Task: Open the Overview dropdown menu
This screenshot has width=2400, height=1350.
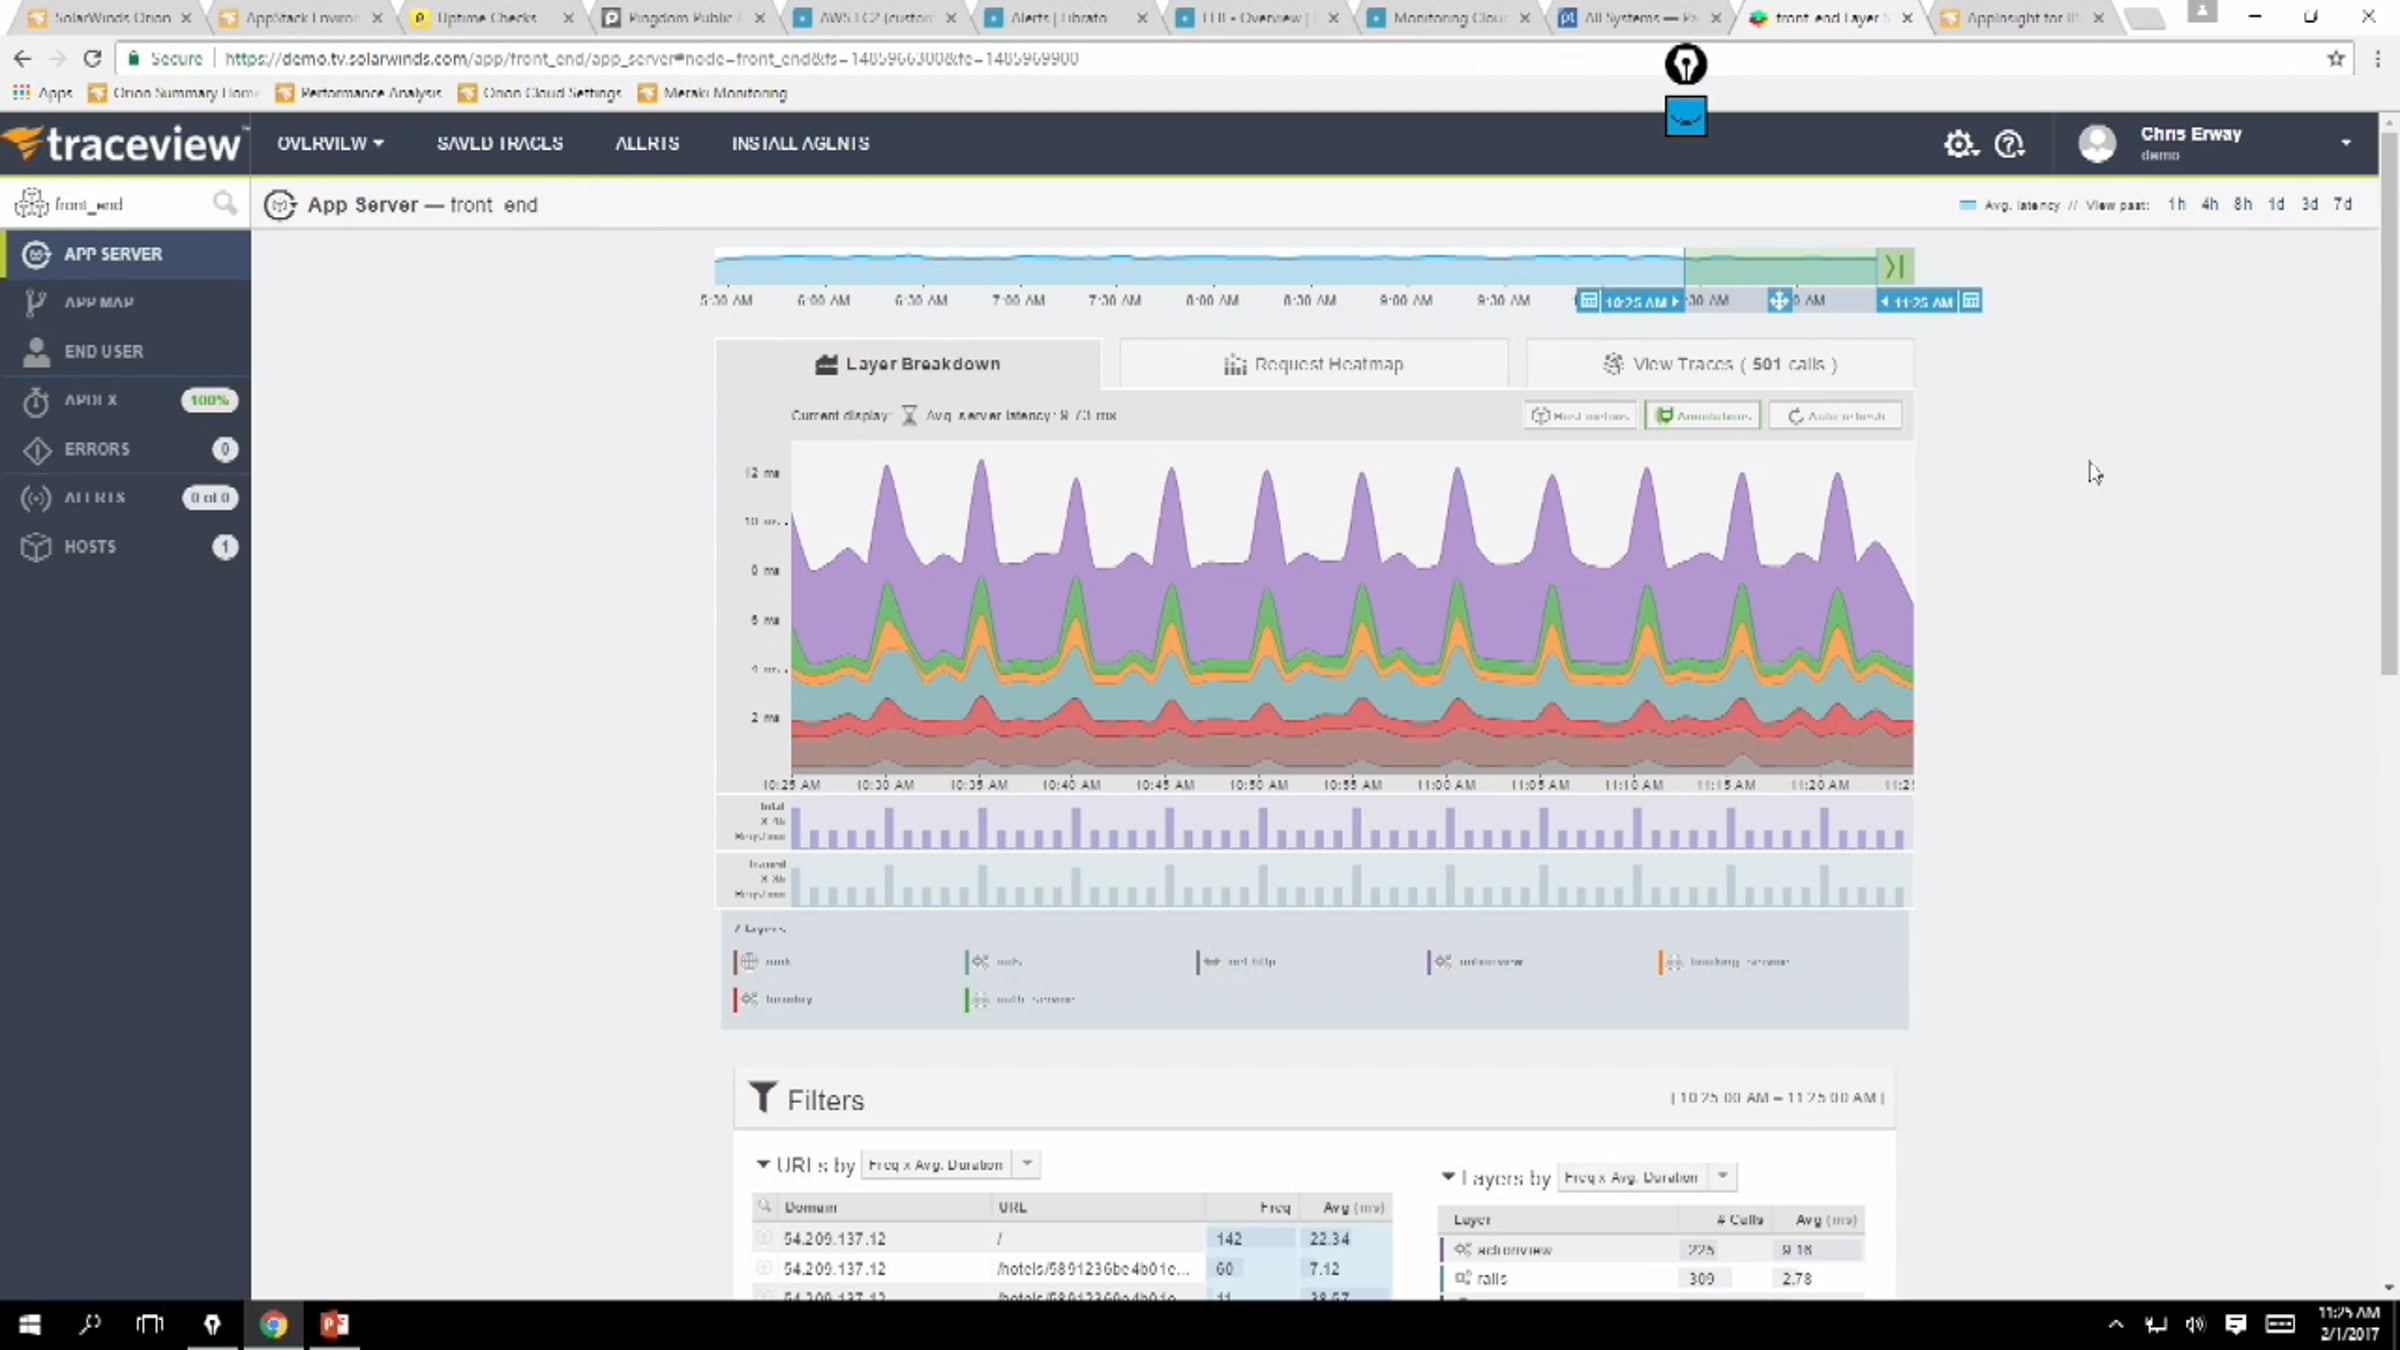Action: pyautogui.click(x=330, y=143)
